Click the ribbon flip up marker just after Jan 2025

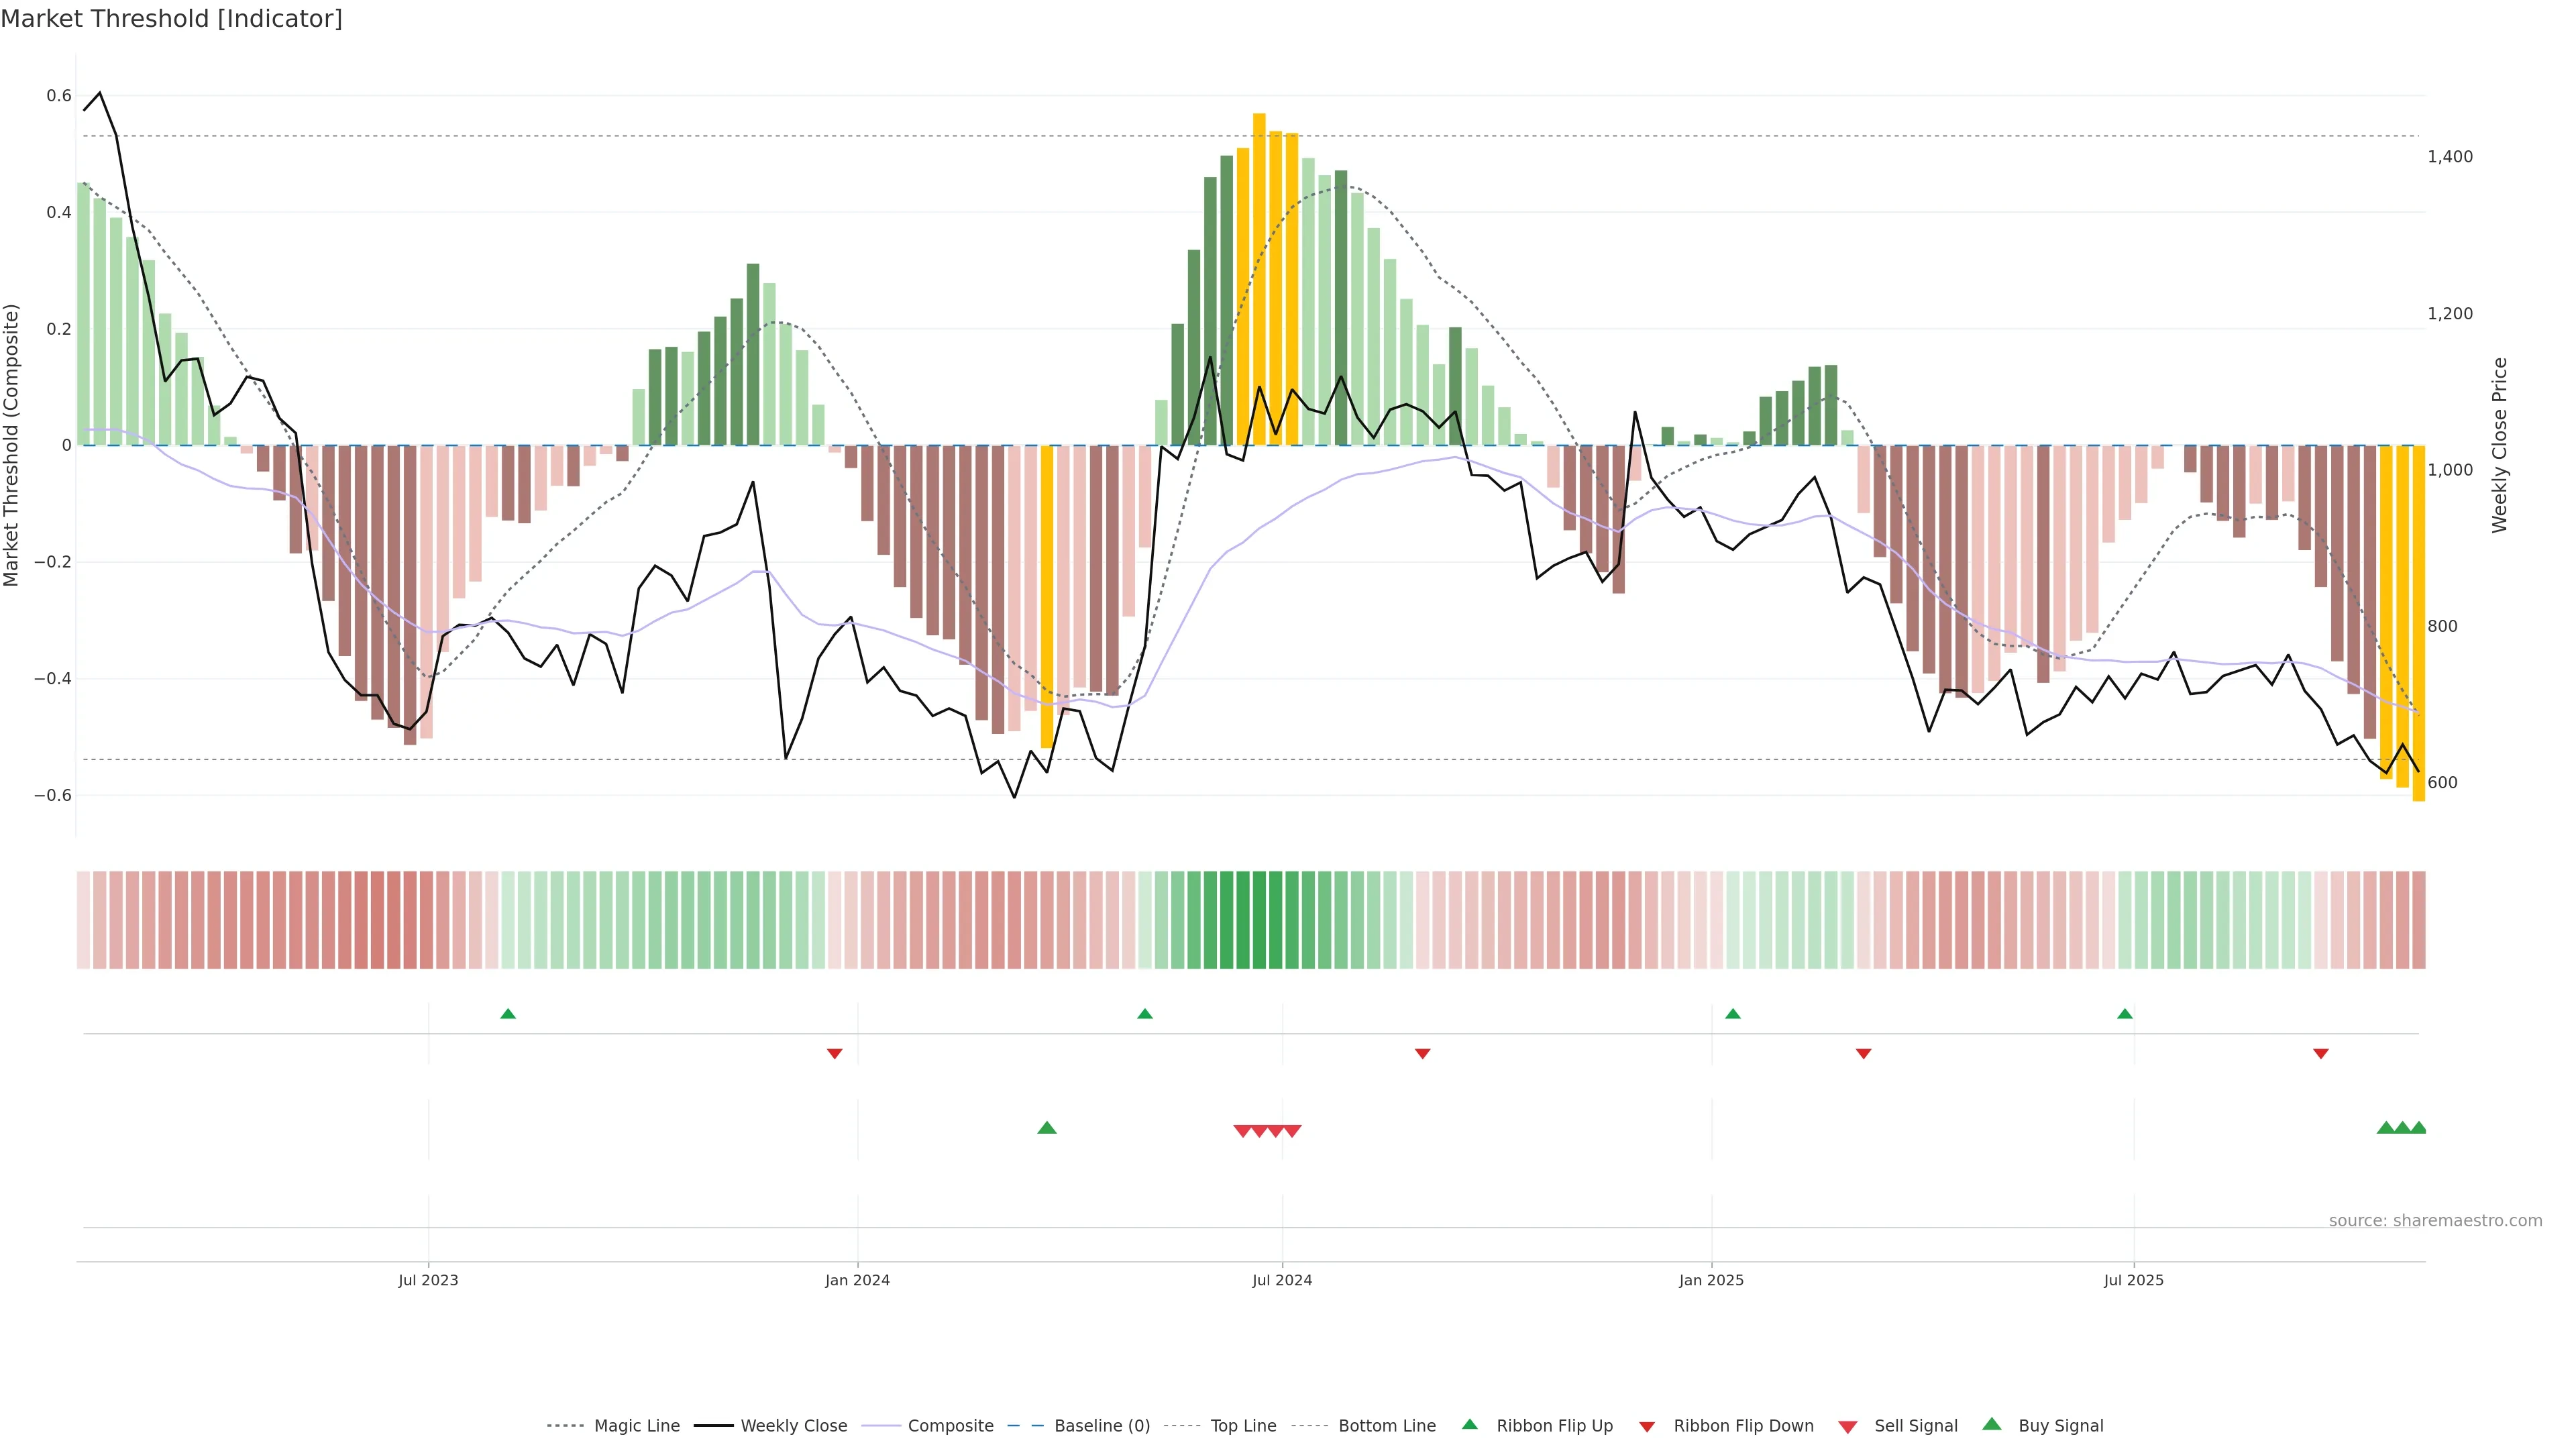pos(1733,1014)
